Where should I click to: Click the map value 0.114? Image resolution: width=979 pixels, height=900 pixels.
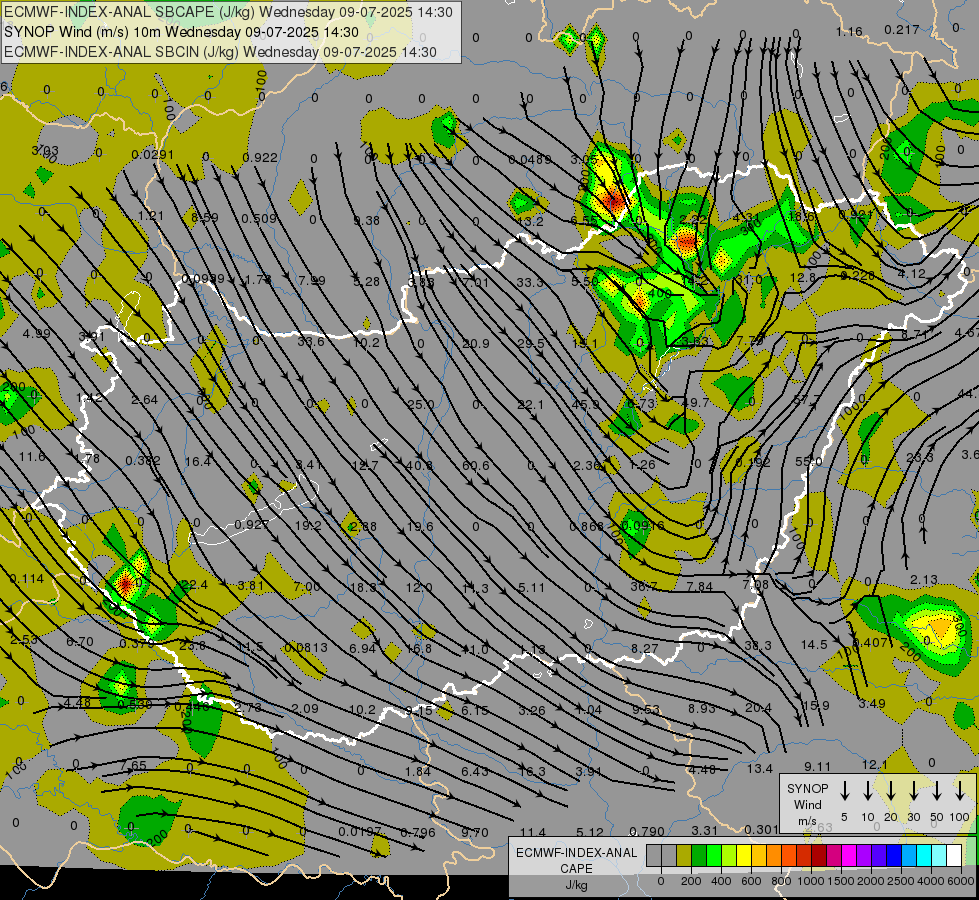point(27,578)
